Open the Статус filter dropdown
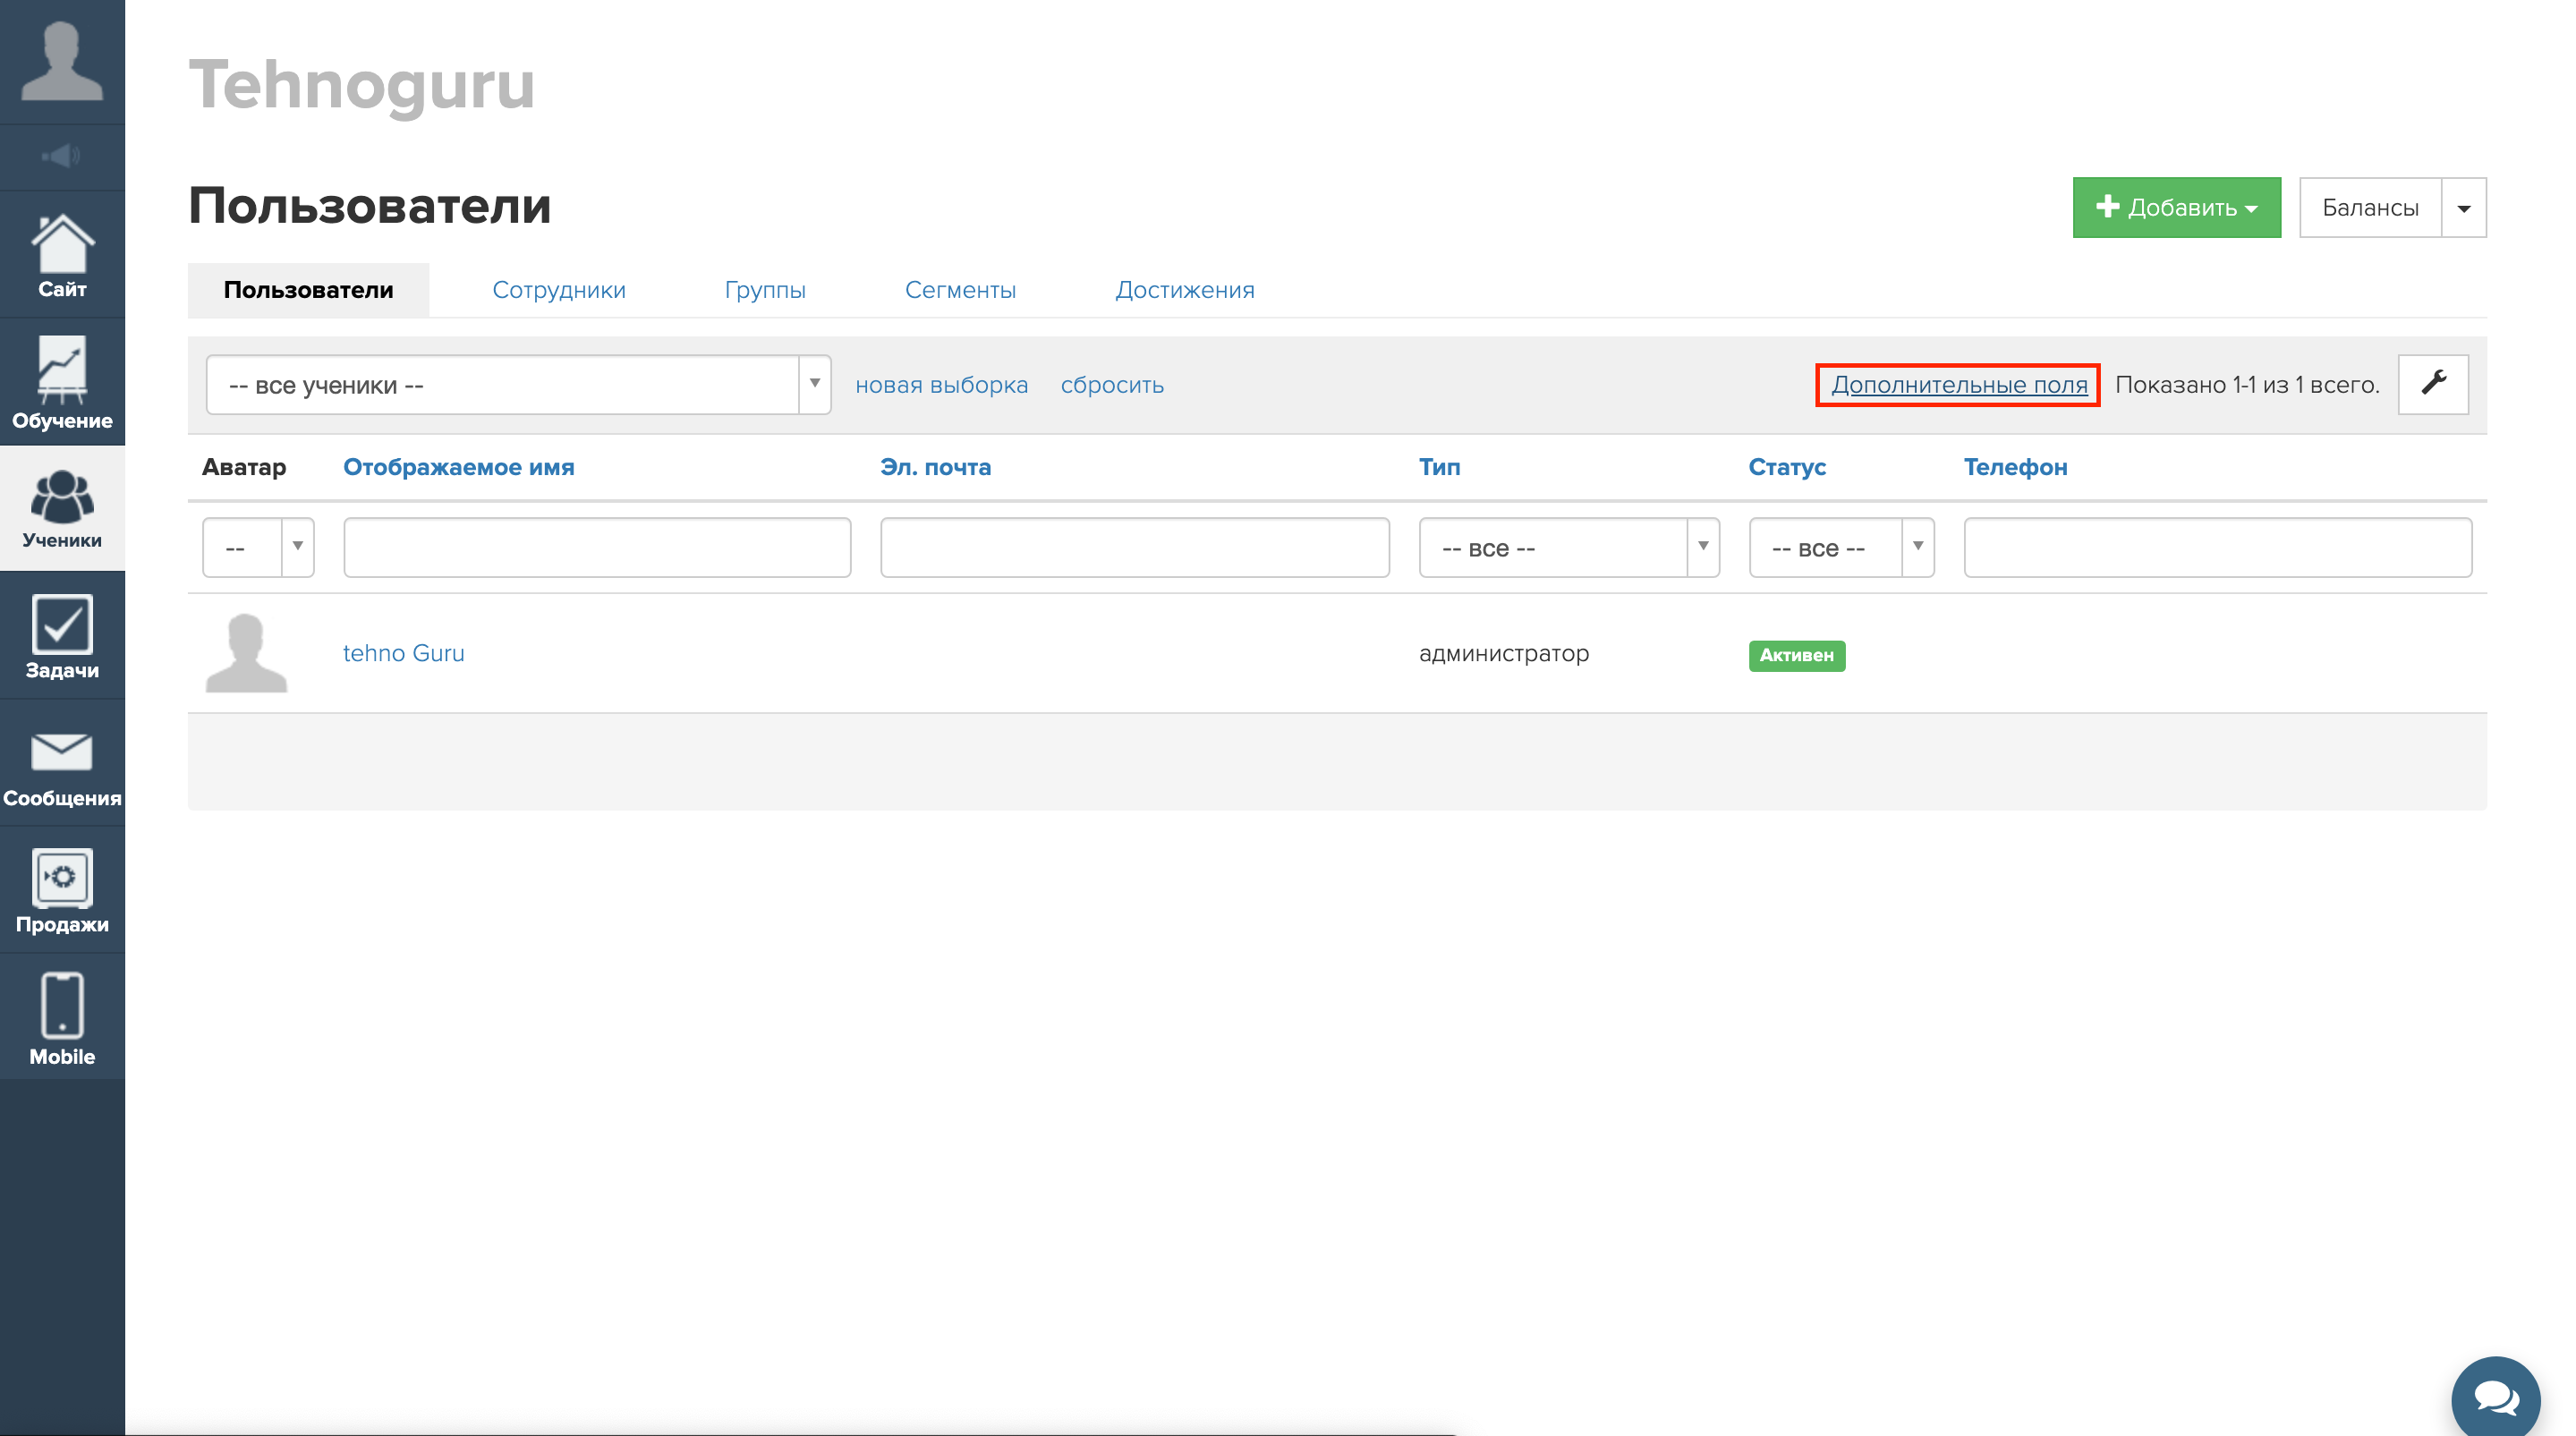 [x=1841, y=548]
